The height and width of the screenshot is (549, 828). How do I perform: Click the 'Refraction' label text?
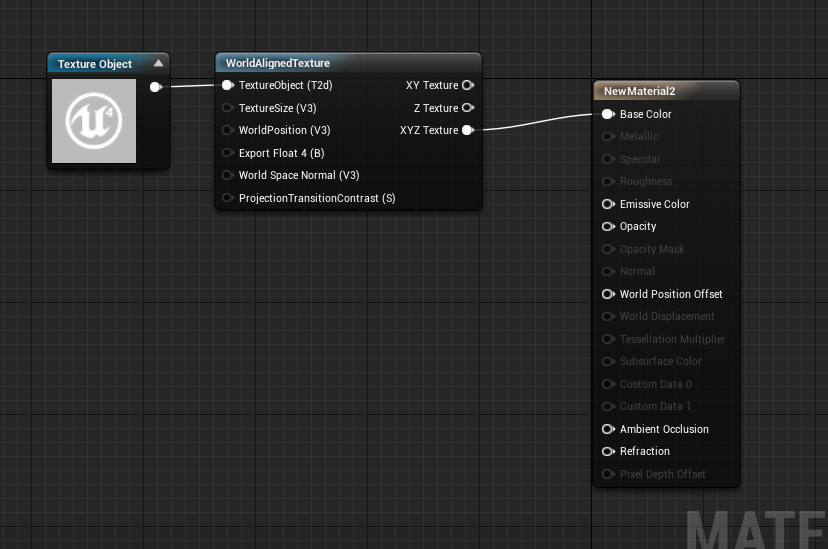[644, 451]
